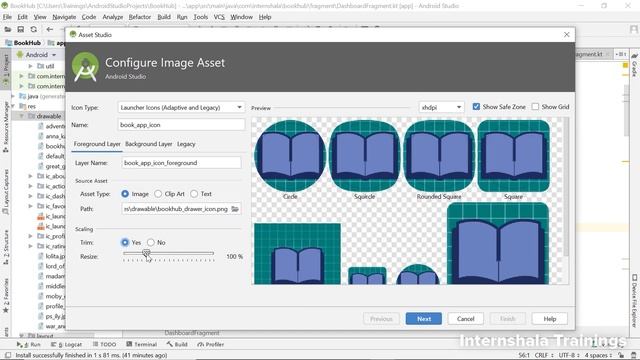Collapse the drawable folder

pyautogui.click(x=22, y=116)
